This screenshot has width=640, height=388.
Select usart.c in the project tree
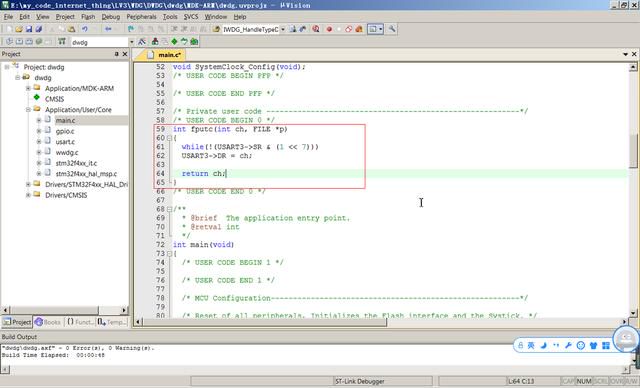coord(65,142)
